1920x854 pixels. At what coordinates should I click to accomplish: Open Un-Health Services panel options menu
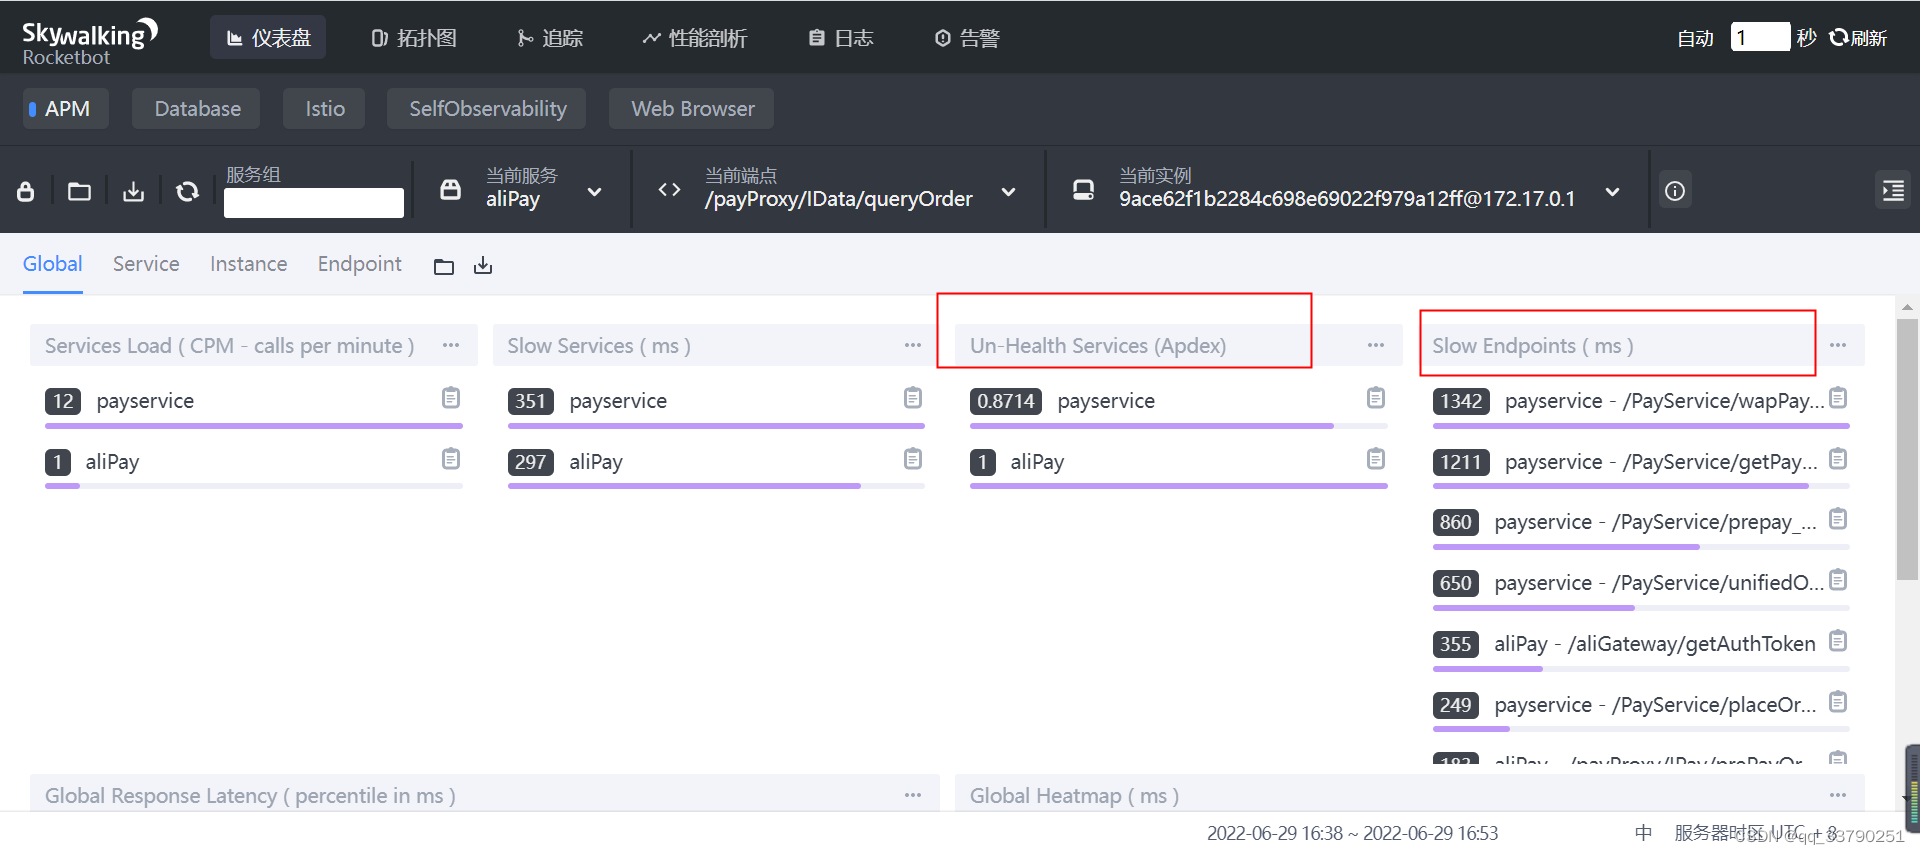coord(1376,345)
